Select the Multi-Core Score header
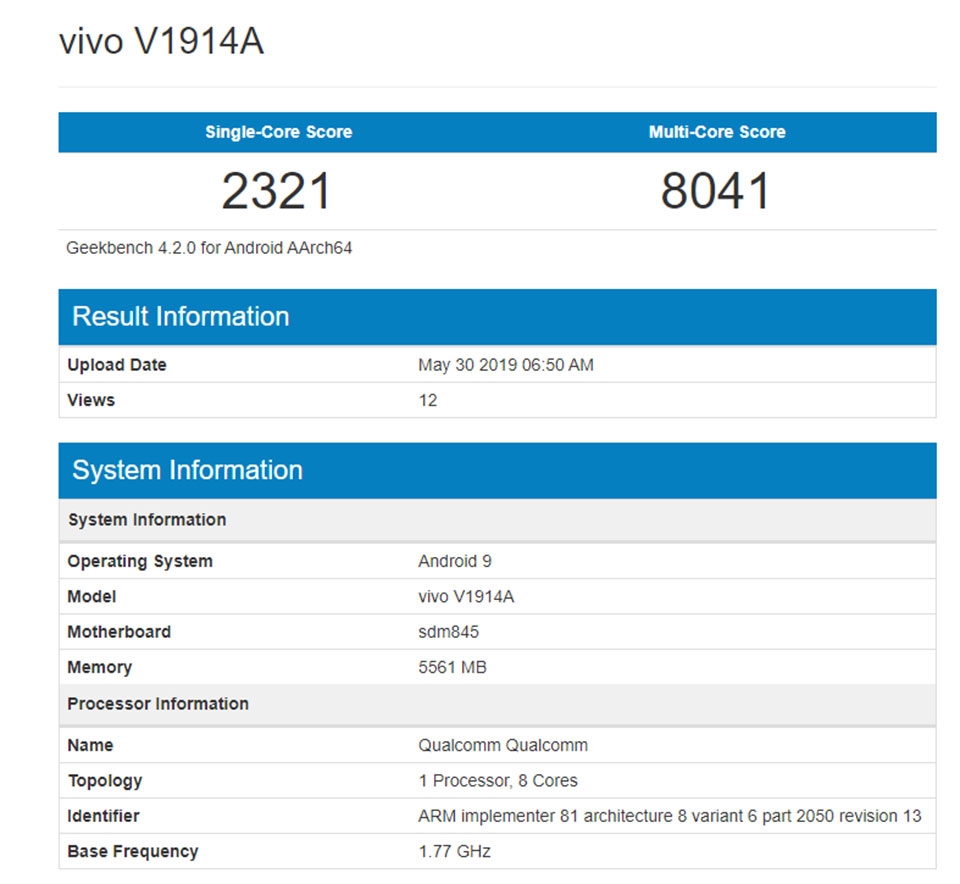 click(x=717, y=132)
